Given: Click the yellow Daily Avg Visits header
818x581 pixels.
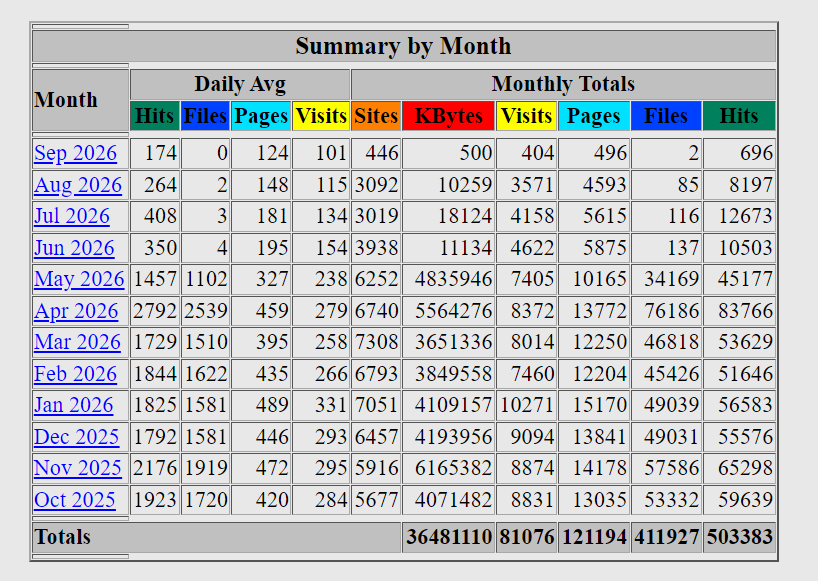Looking at the screenshot, I should coord(321,116).
